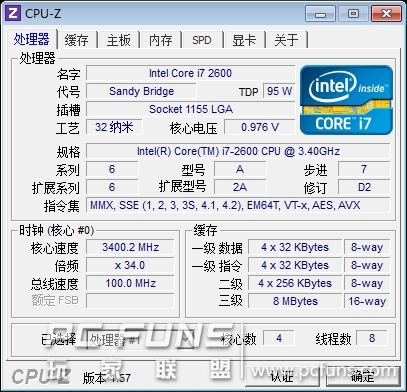Click the 二级 cache value 4 x 256 KBytes
Image resolution: width=407 pixels, height=392 pixels.
tap(295, 283)
